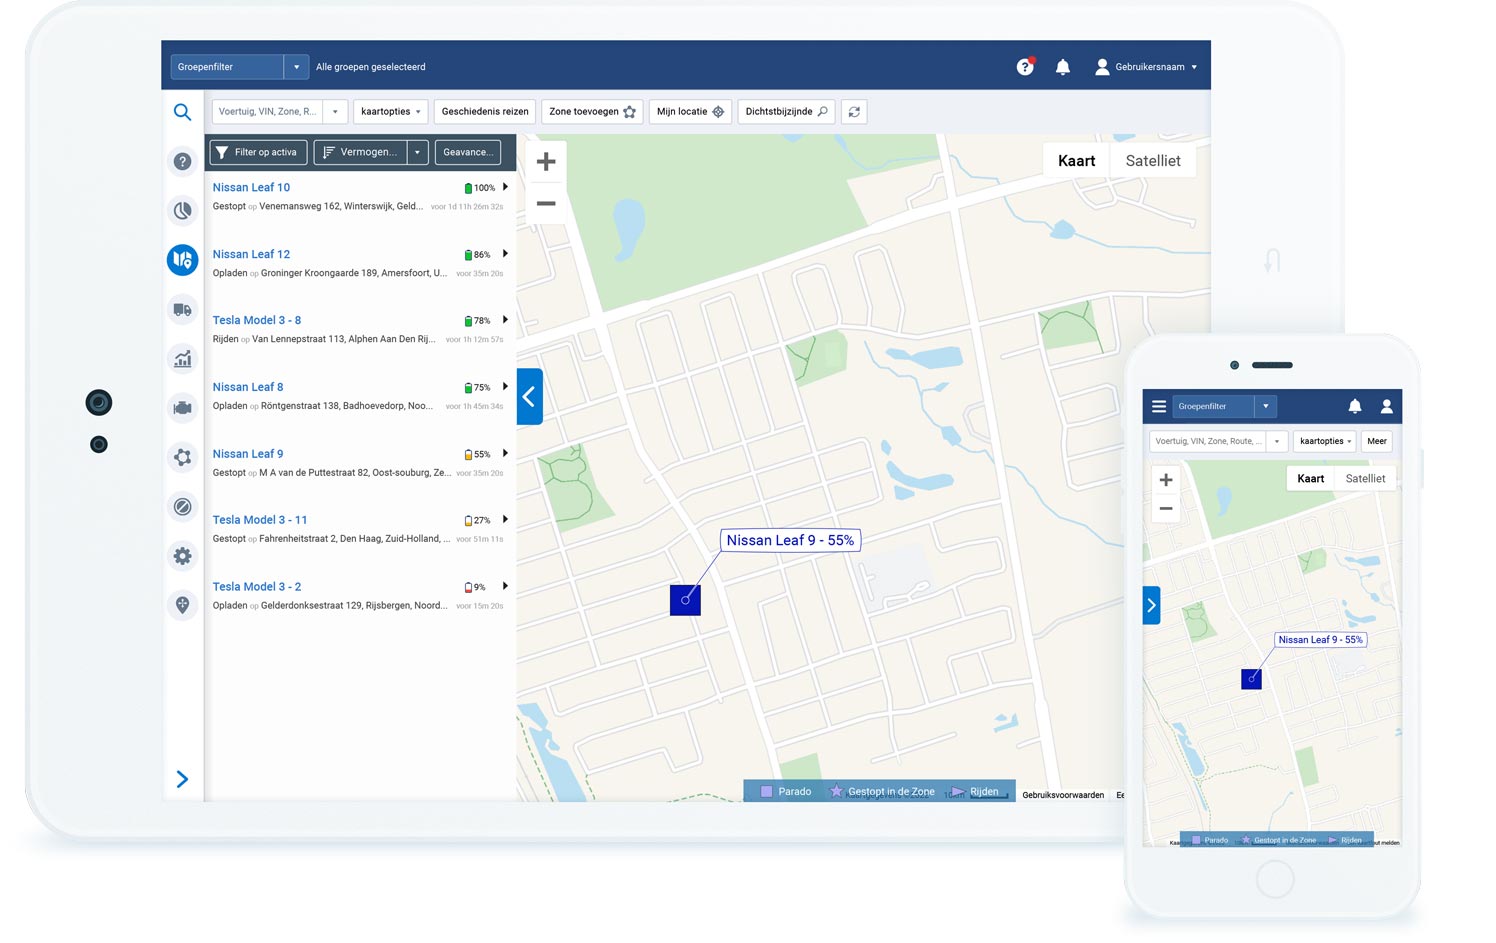1496x943 pixels.
Task: Expand the Nissan Leaf 10 row arrow
Action: pyautogui.click(x=505, y=187)
